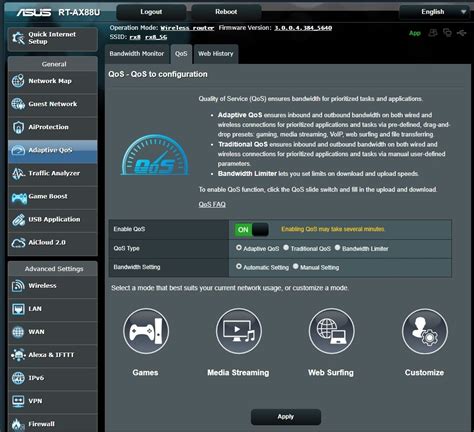This screenshot has width=474, height=432.
Task: Switch to the Bandwidth Monitor tab
Action: (x=137, y=54)
